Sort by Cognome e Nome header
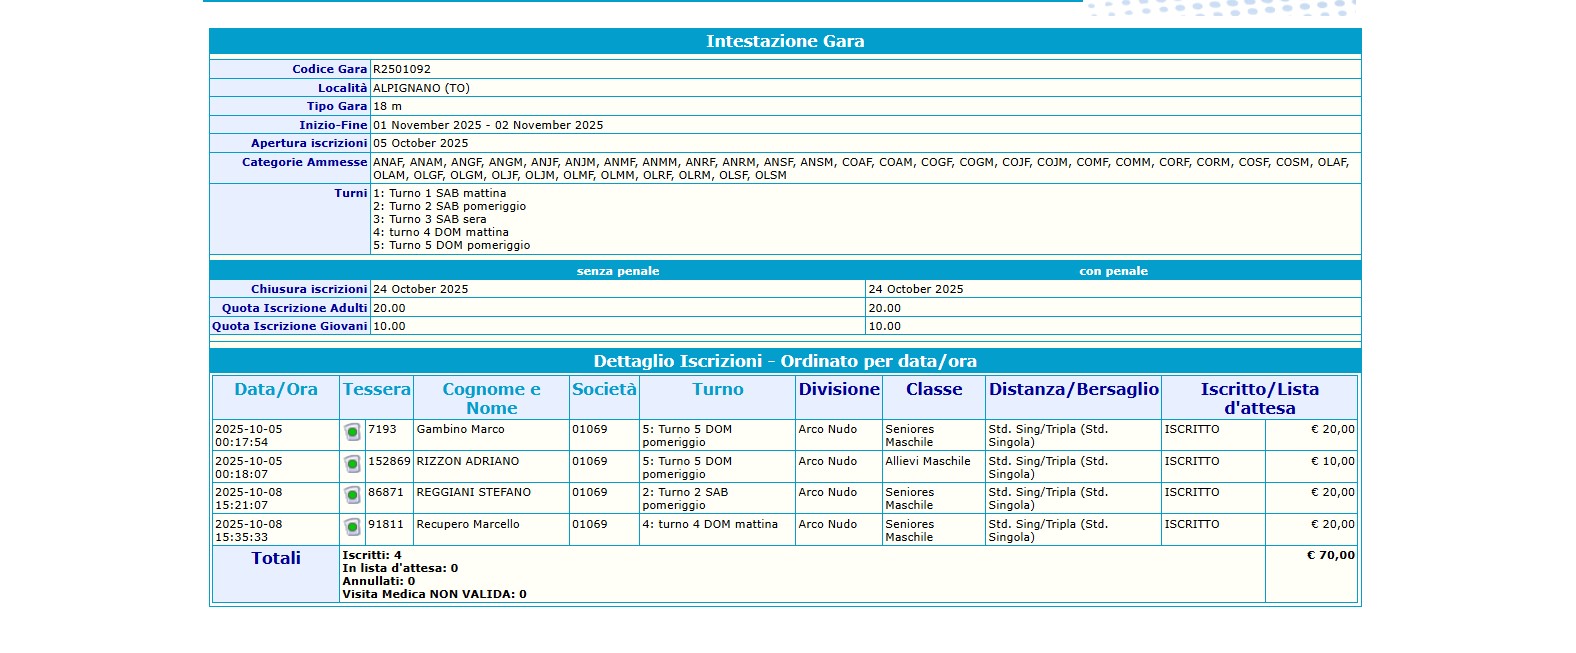This screenshot has width=1576, height=653. coord(491,398)
